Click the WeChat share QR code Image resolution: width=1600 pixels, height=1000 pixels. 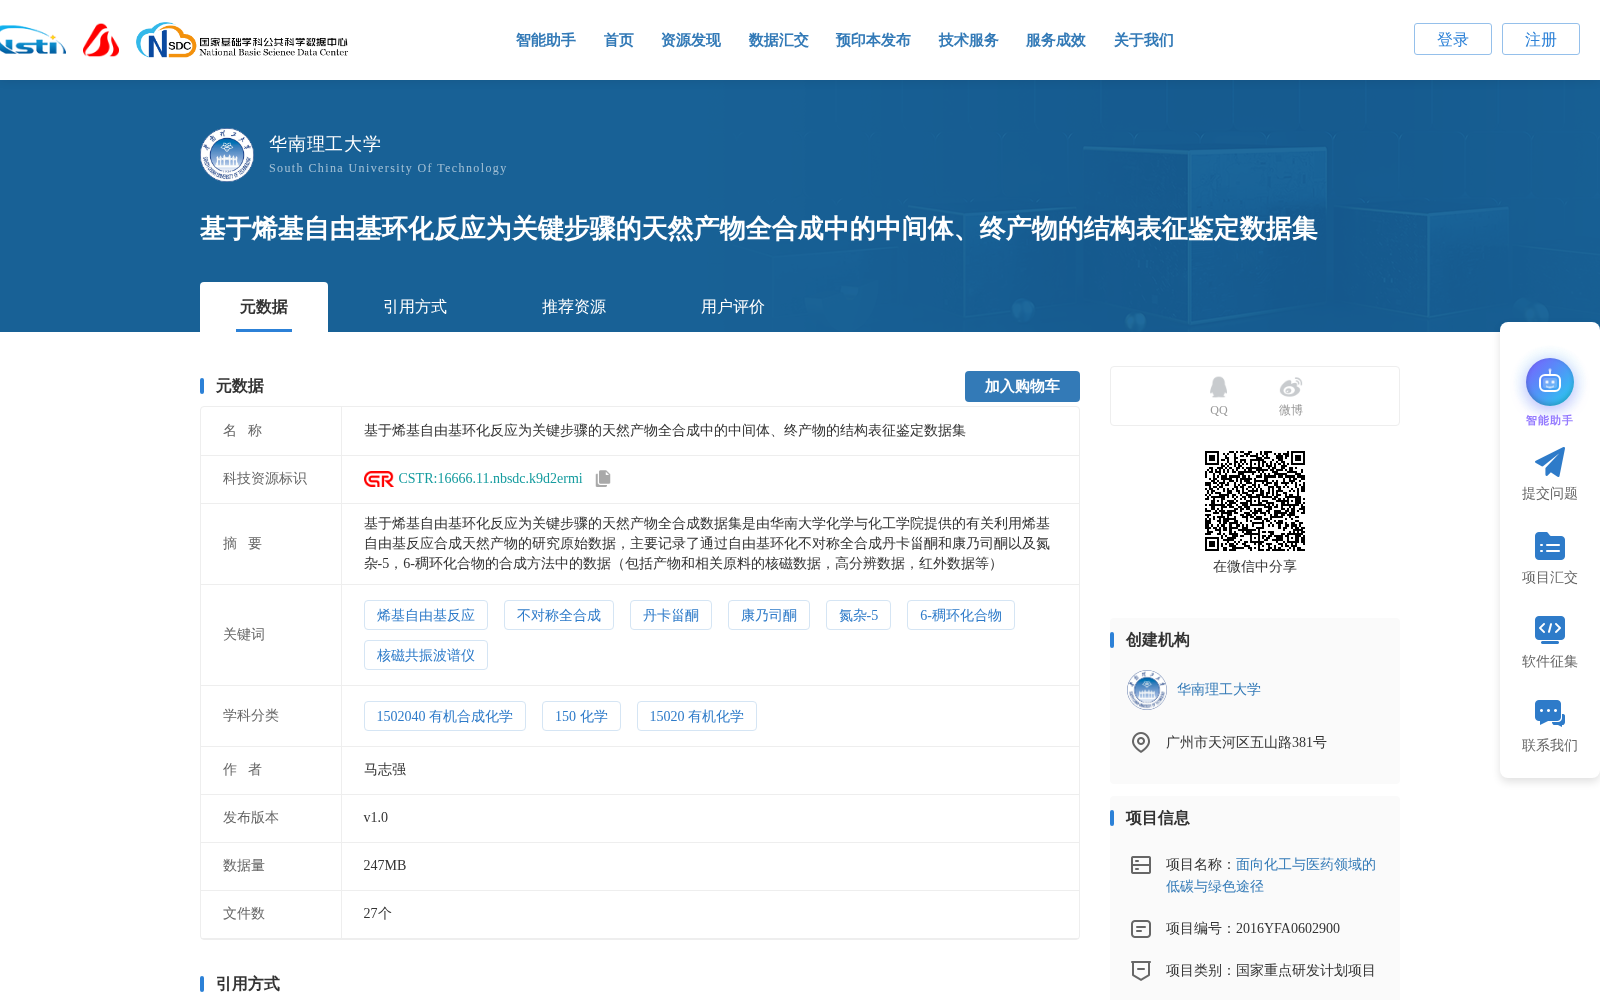coord(1255,501)
